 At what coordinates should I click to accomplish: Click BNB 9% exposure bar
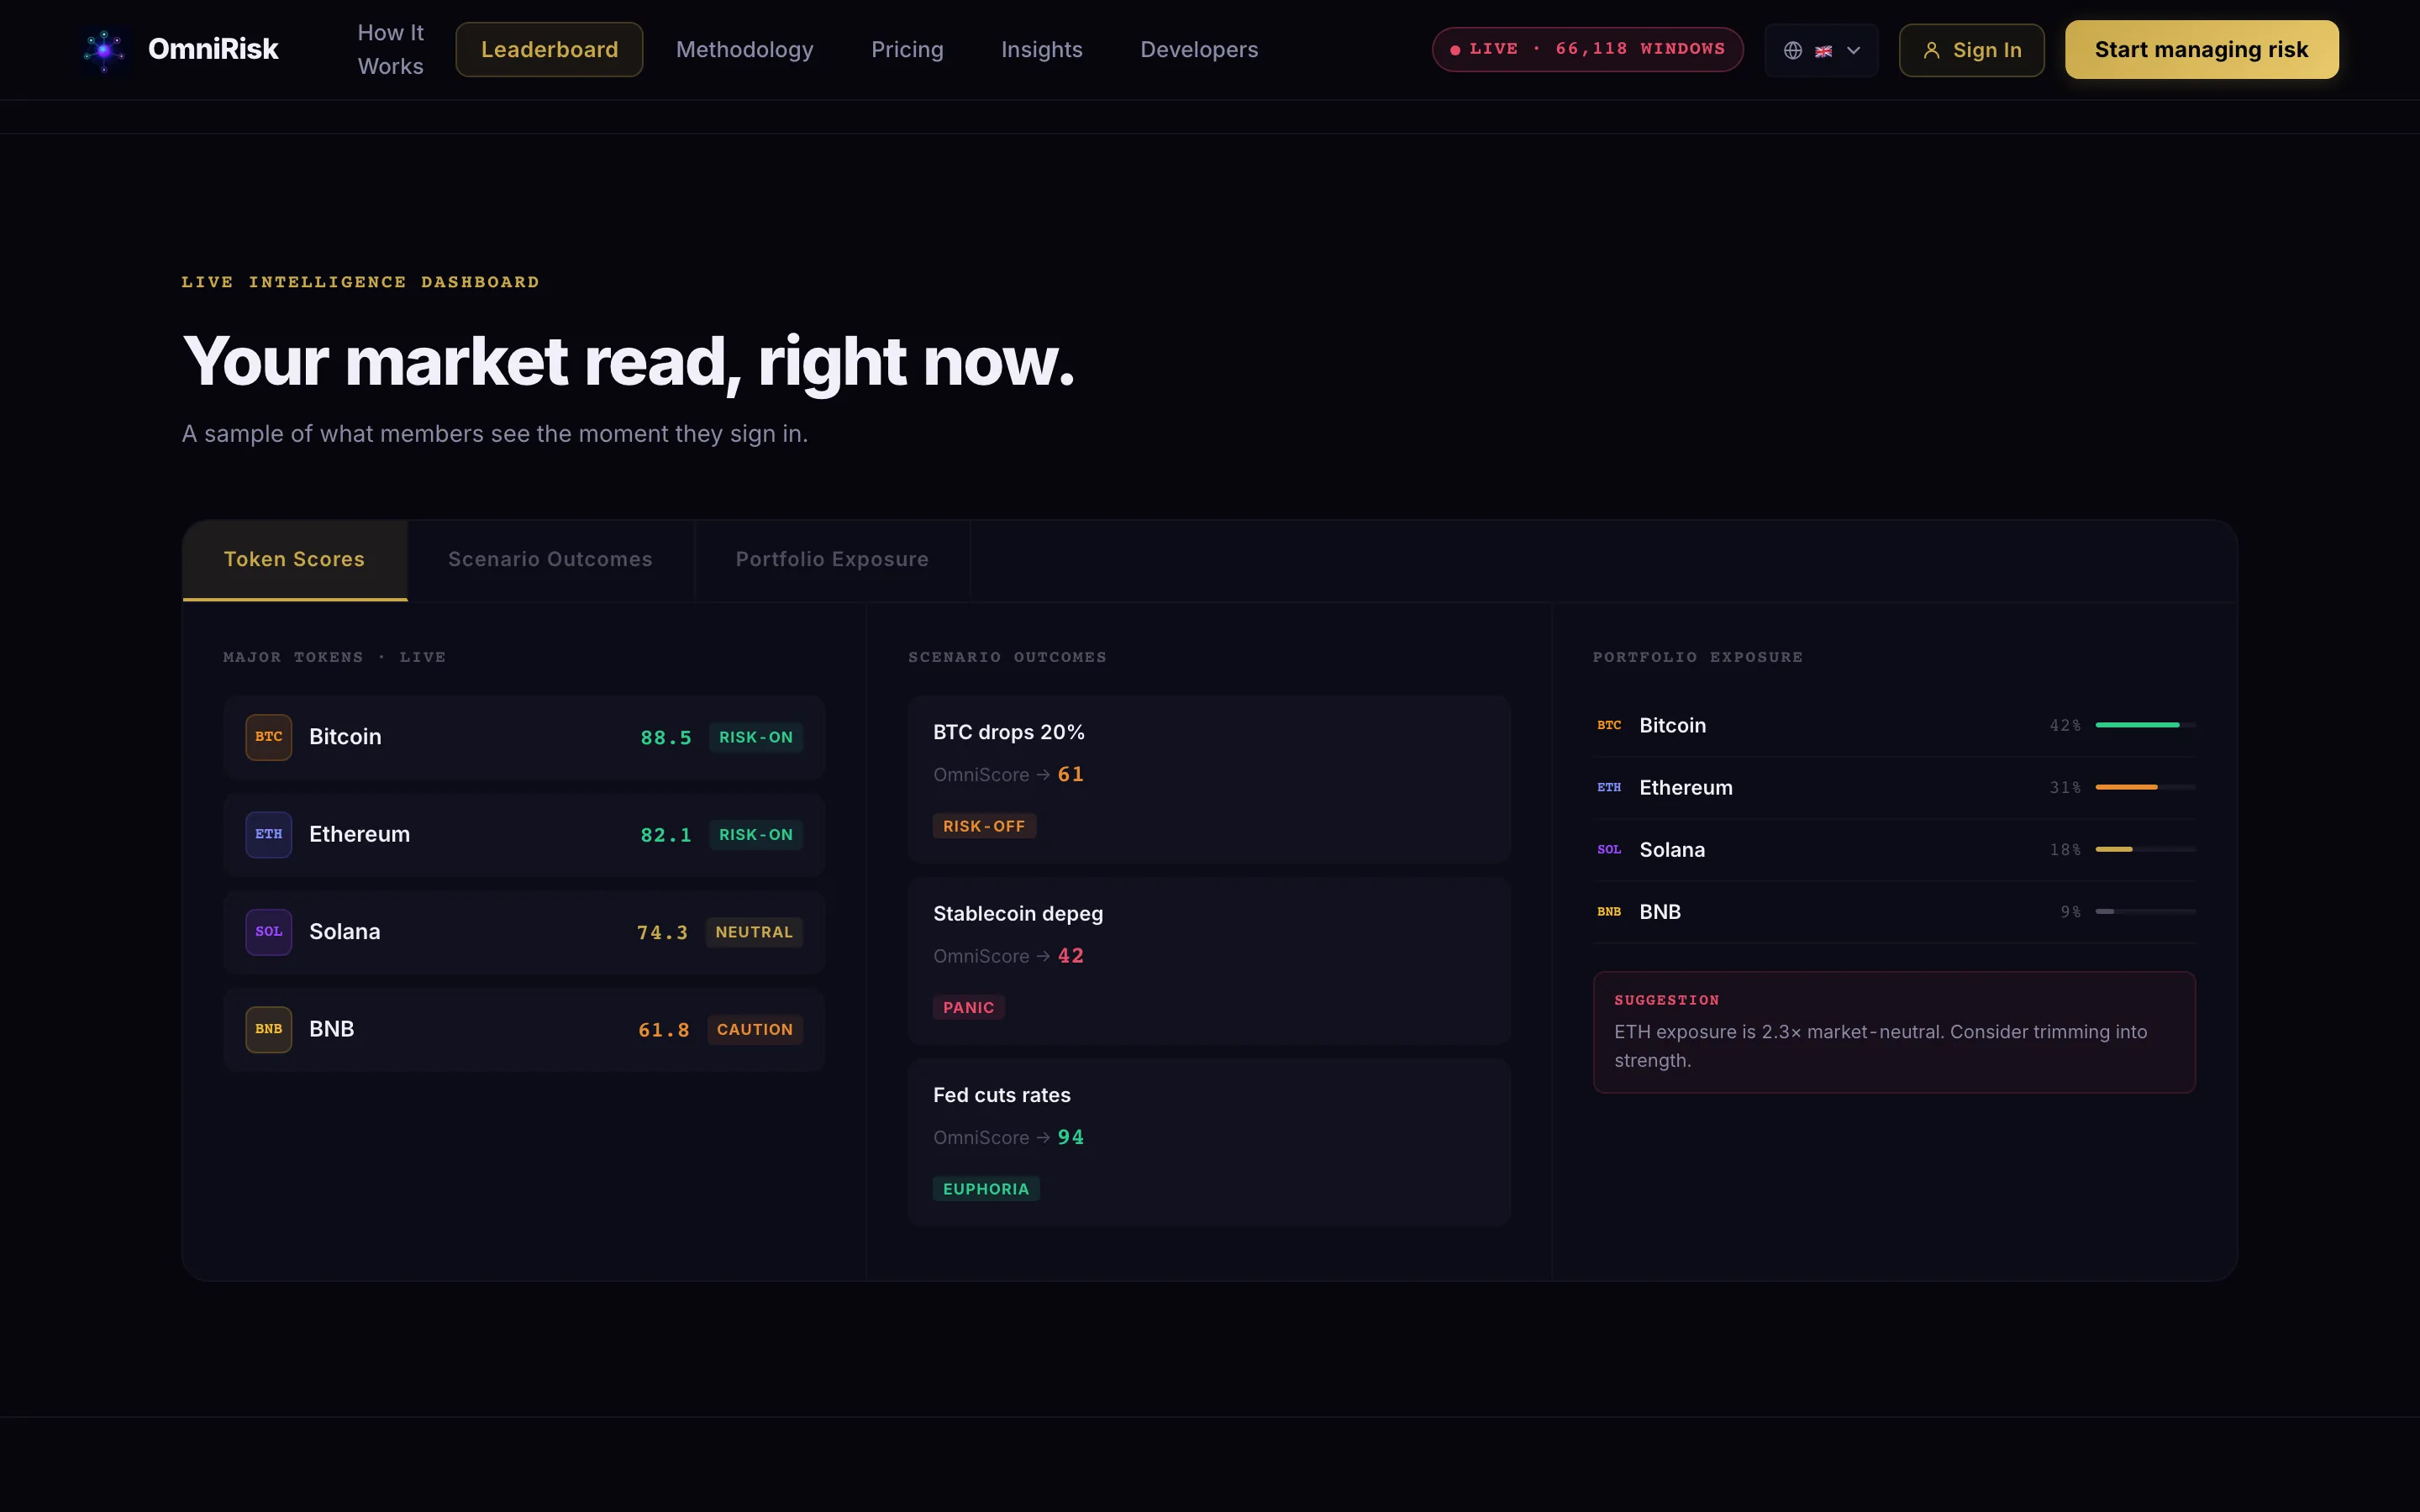tap(2145, 911)
